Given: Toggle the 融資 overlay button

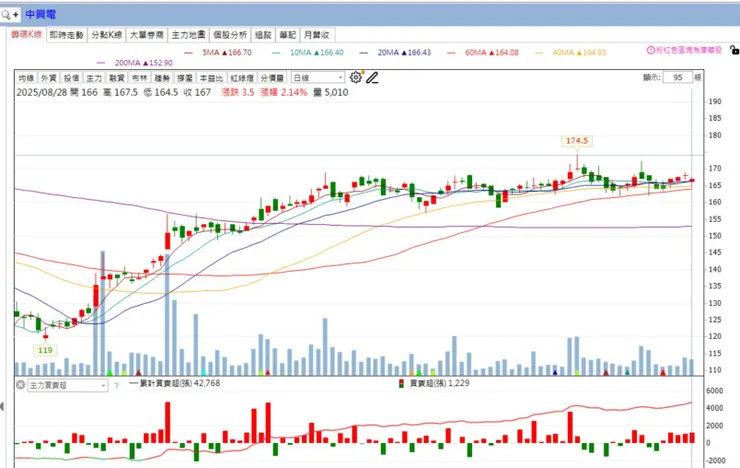Looking at the screenshot, I should pos(117,78).
